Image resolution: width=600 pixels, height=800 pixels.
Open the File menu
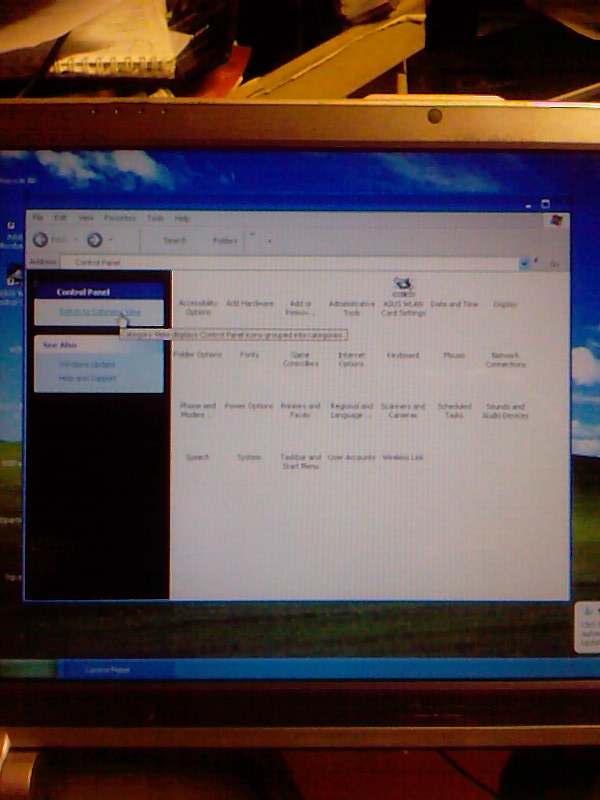click(38, 218)
